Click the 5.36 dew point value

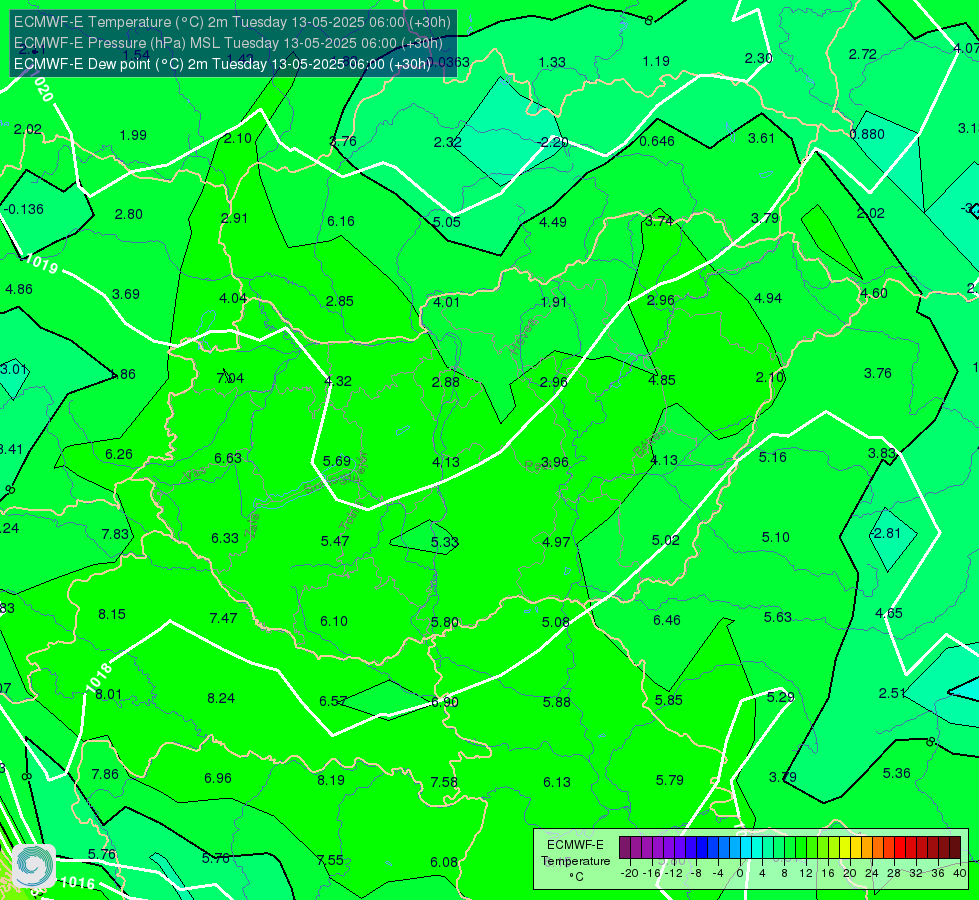pyautogui.click(x=897, y=774)
